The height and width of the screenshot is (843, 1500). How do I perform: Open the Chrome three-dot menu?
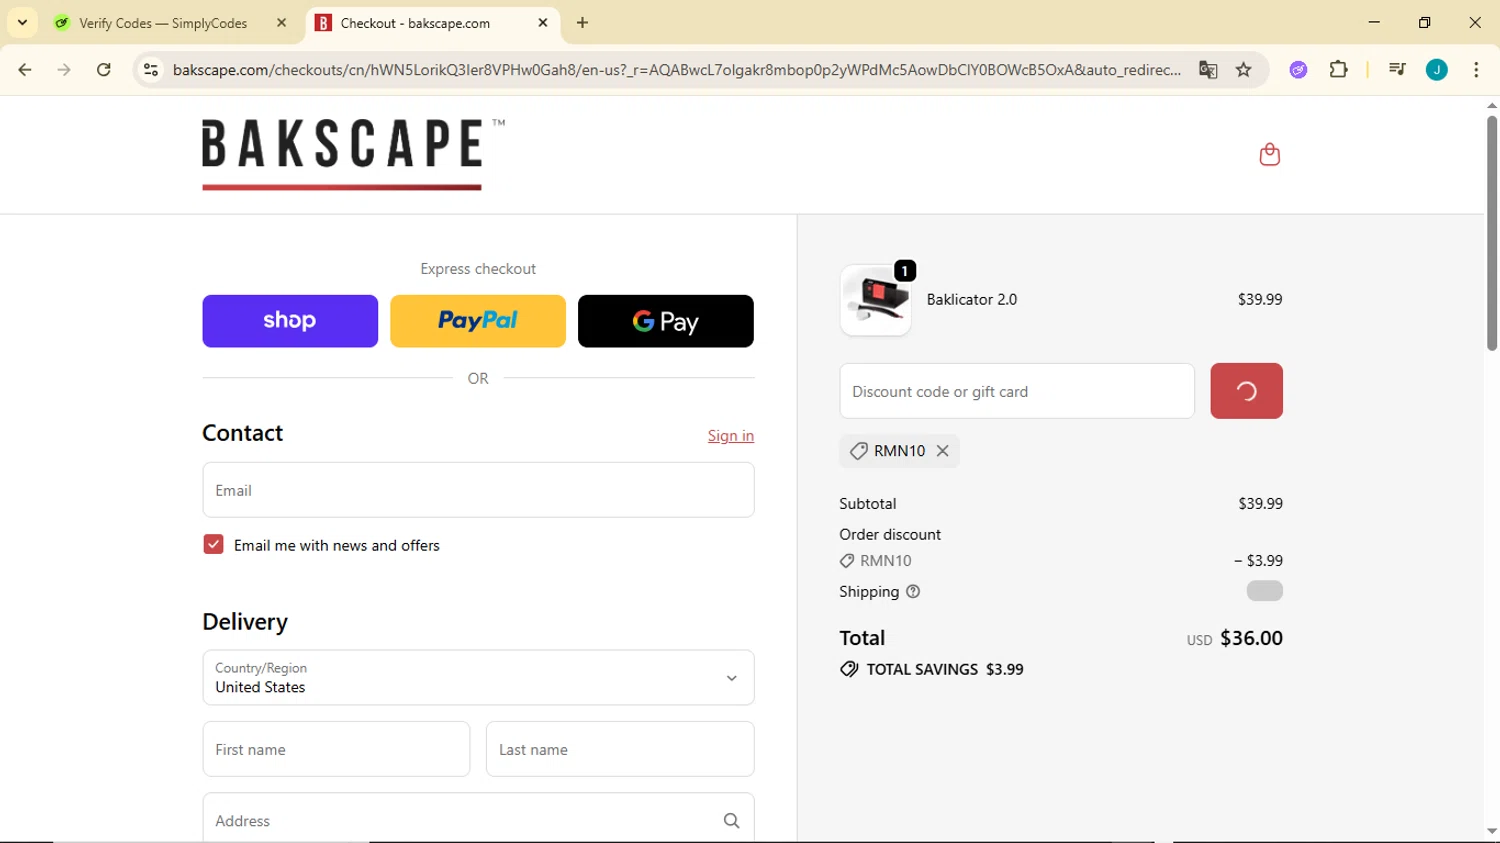[1476, 70]
